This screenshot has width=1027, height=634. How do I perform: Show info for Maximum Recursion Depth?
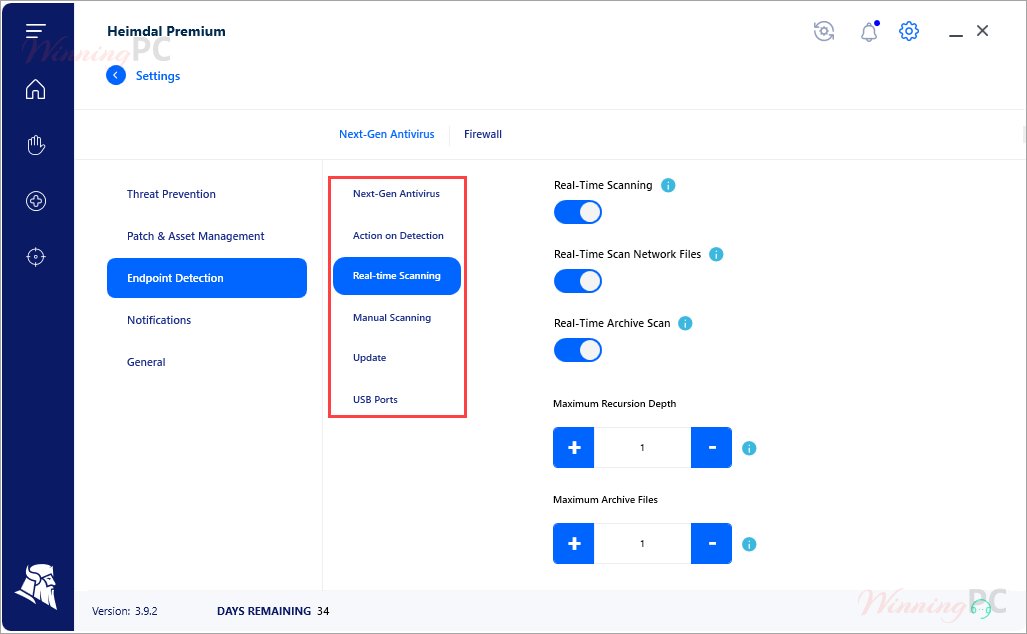click(749, 448)
